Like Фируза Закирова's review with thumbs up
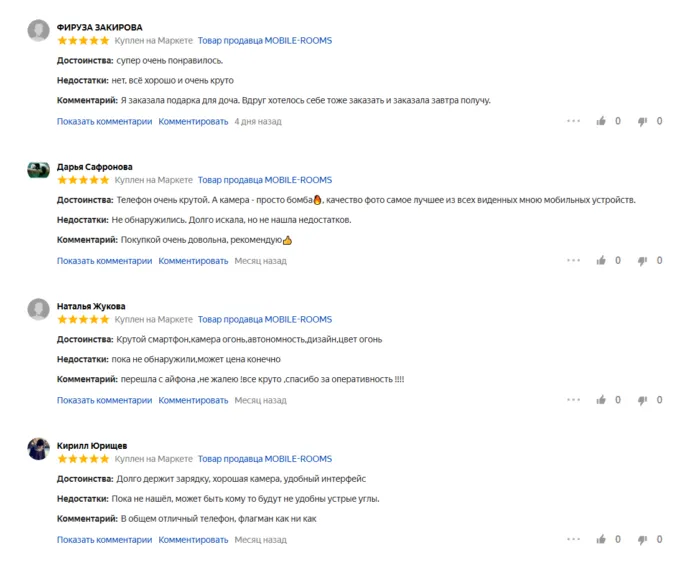The width and height of the screenshot is (680, 564). point(601,121)
